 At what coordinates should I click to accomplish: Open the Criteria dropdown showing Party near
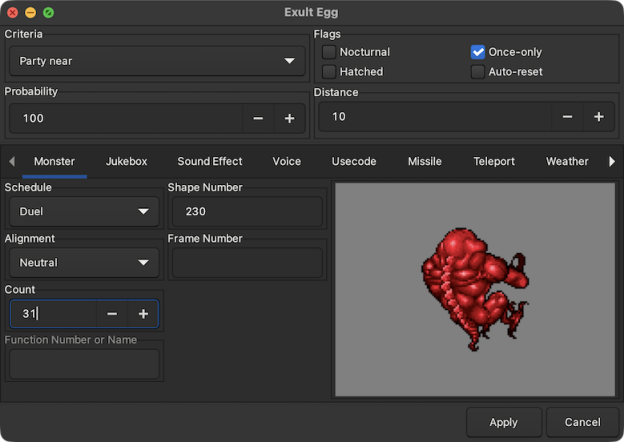(157, 61)
